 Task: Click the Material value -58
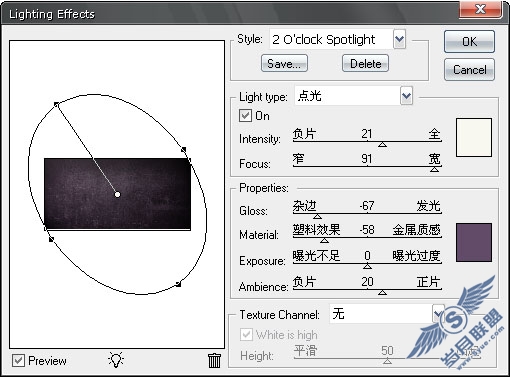click(x=367, y=230)
